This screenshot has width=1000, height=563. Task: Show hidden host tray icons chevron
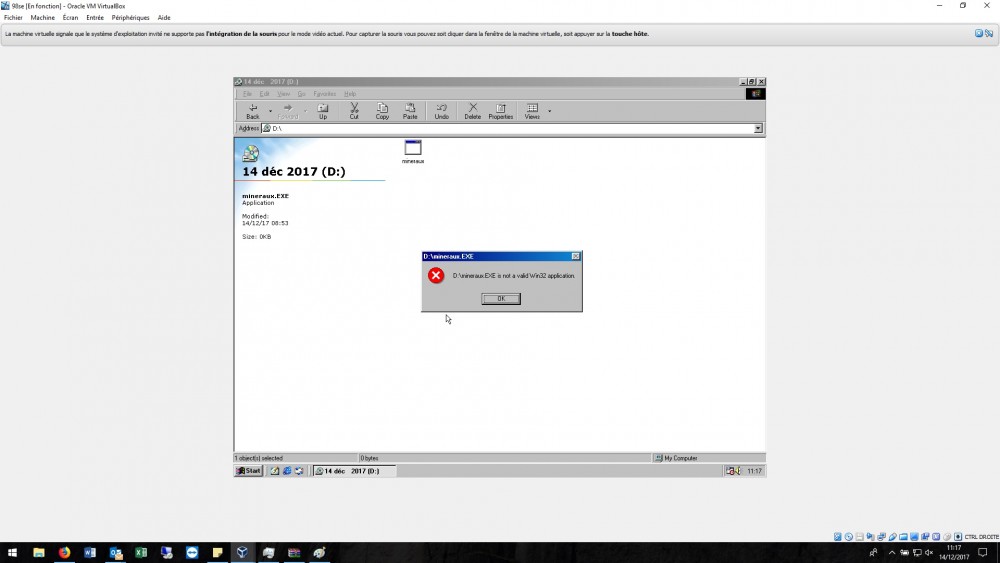(x=892, y=553)
